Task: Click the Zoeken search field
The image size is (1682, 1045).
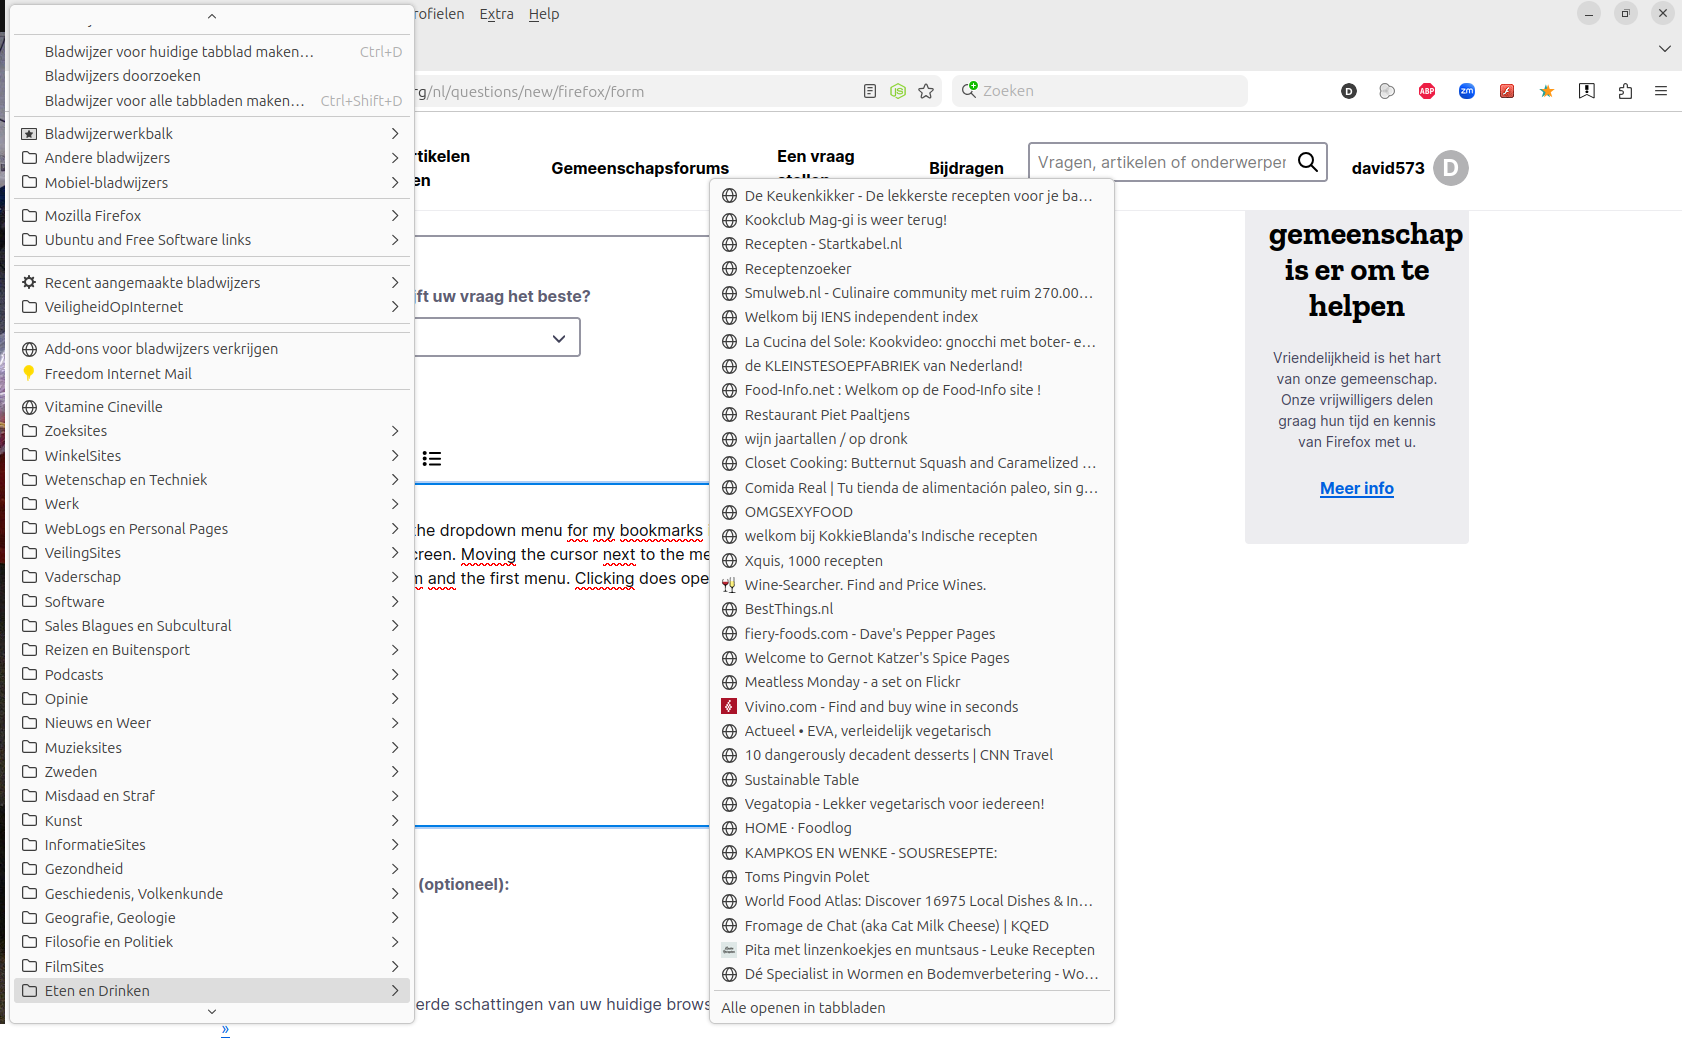Action: pos(1100,91)
